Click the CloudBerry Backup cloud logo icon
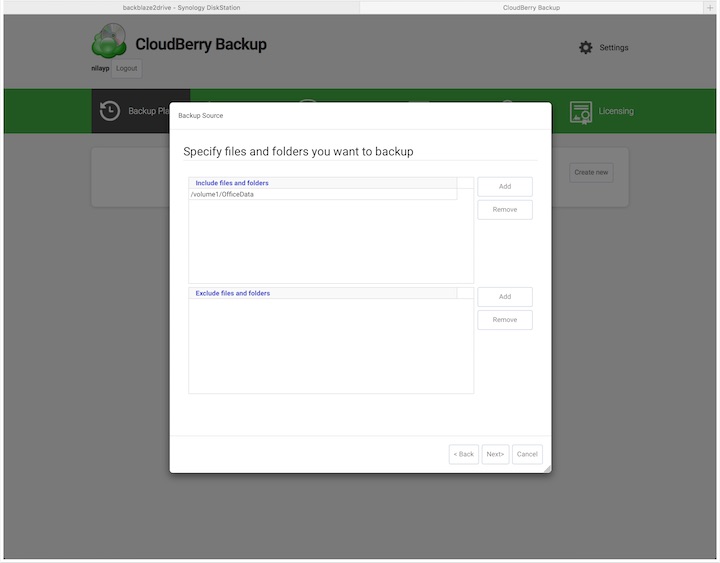 coord(109,41)
